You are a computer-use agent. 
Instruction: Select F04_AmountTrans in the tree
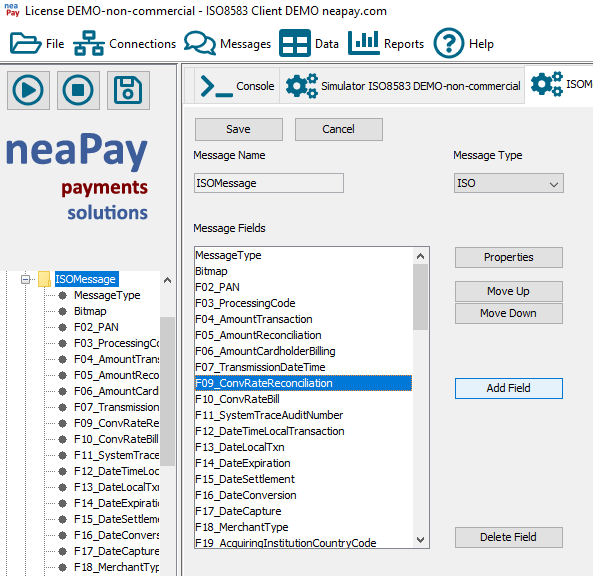(x=116, y=359)
